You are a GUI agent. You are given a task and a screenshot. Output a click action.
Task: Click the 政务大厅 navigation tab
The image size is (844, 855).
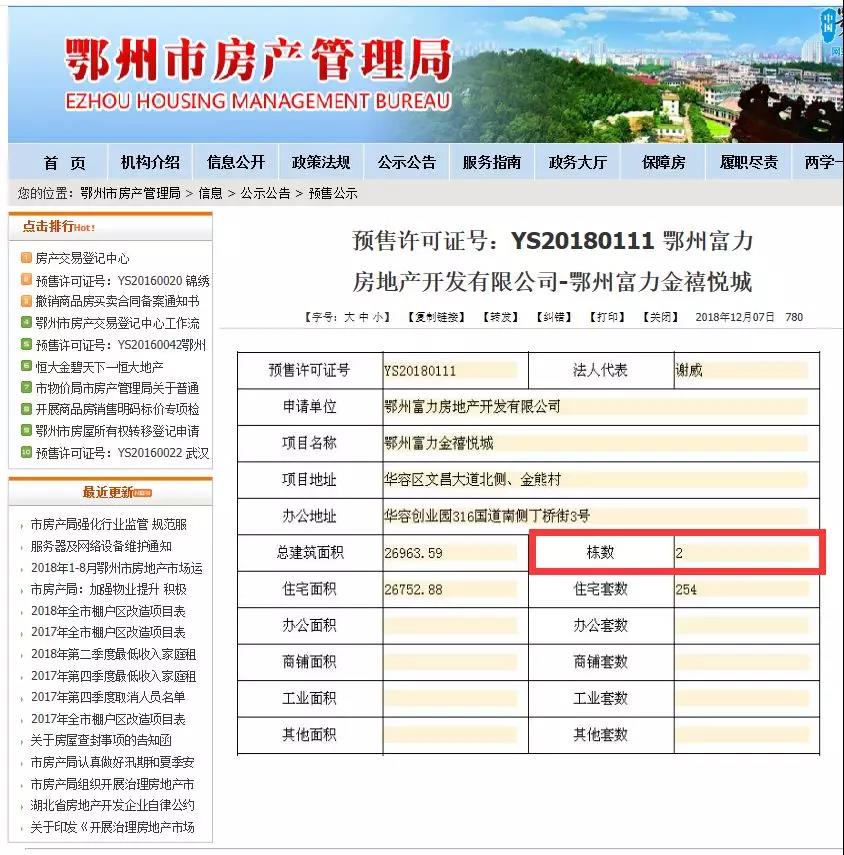coord(577,163)
